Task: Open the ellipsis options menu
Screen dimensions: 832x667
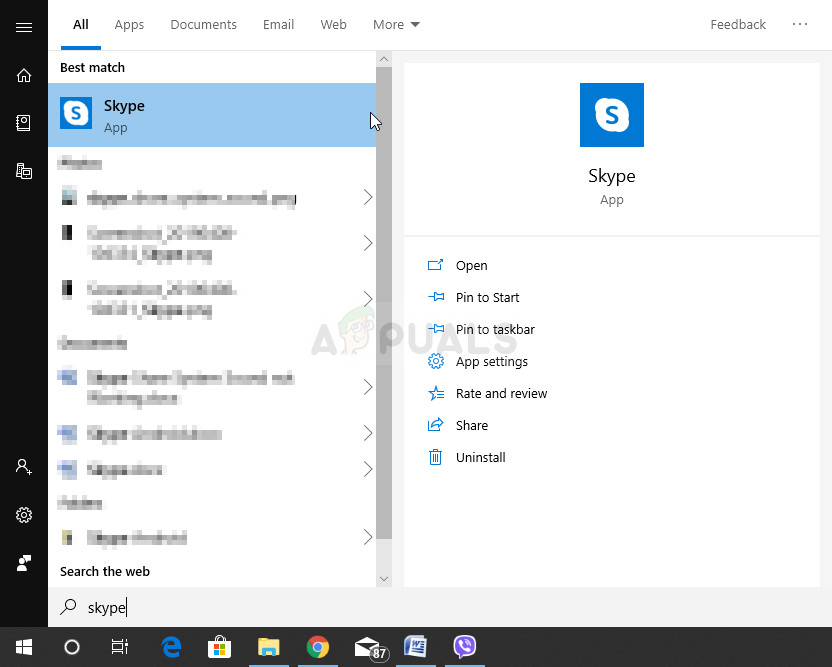Action: click(799, 24)
